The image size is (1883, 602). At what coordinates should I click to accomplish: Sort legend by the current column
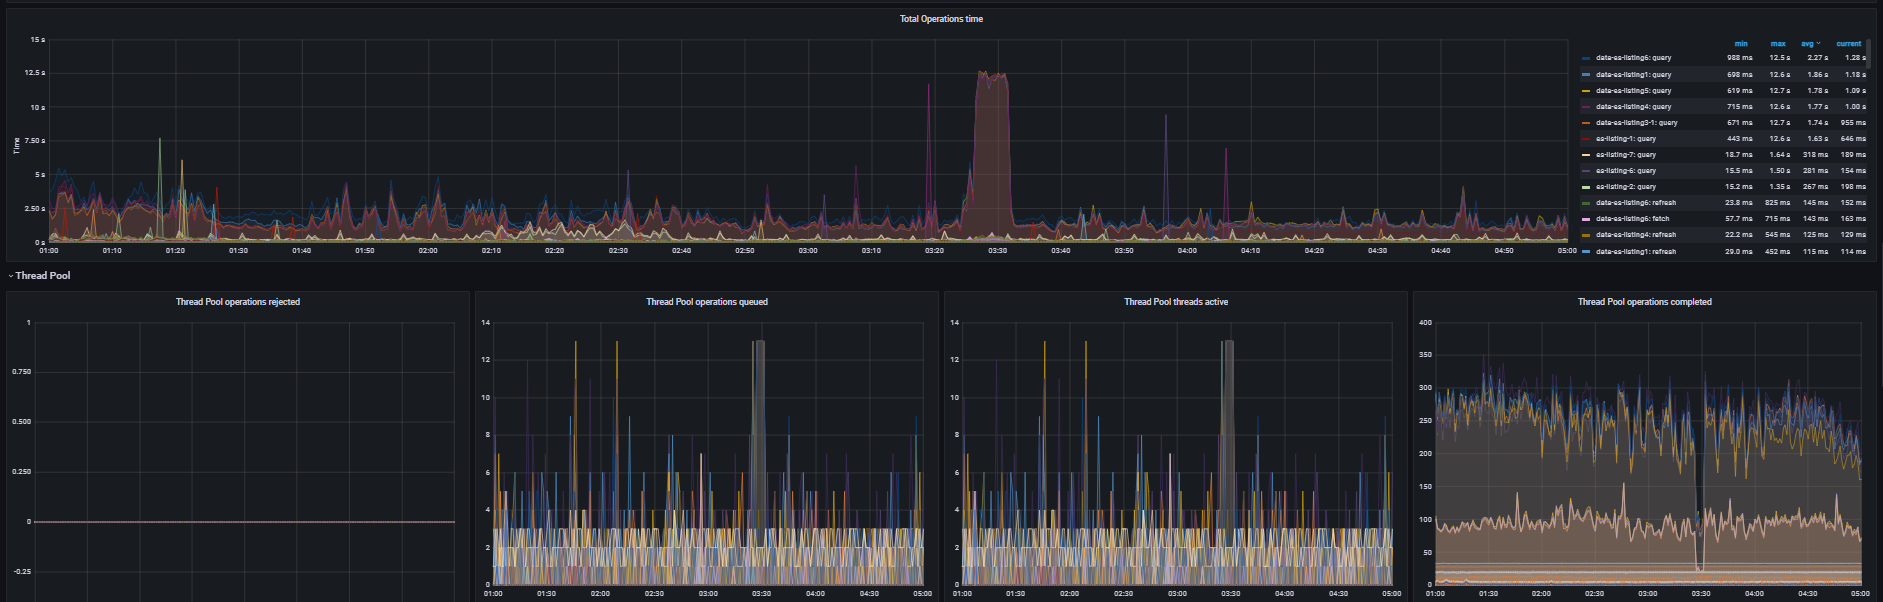click(x=1849, y=44)
